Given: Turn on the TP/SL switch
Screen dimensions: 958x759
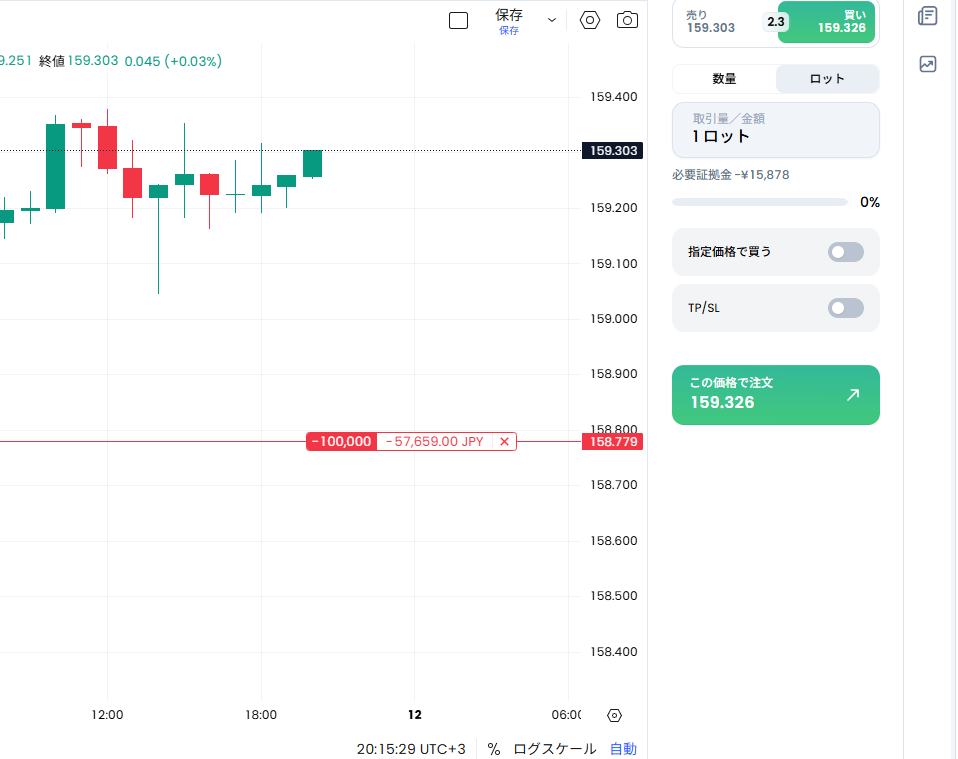Looking at the screenshot, I should point(846,308).
